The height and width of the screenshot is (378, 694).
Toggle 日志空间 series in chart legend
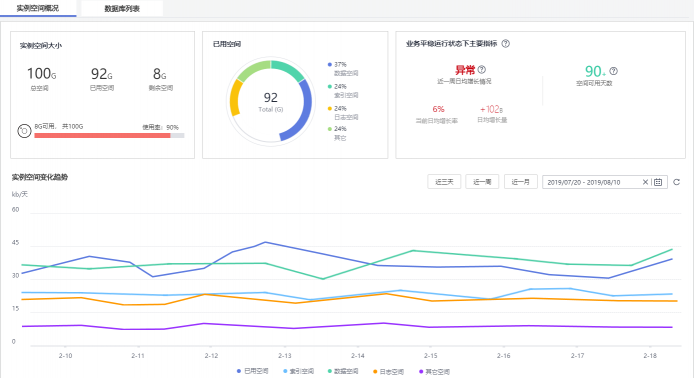point(389,371)
